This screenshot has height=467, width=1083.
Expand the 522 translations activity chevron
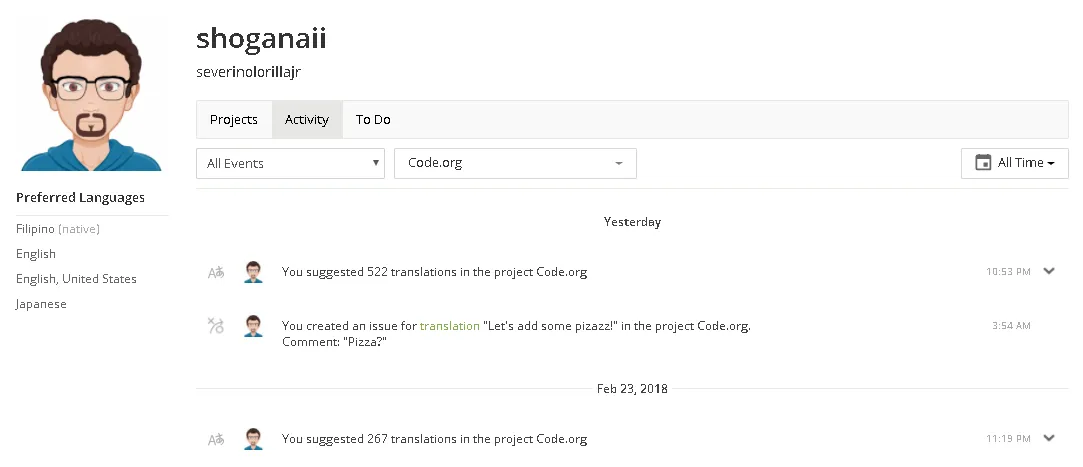click(x=1049, y=271)
